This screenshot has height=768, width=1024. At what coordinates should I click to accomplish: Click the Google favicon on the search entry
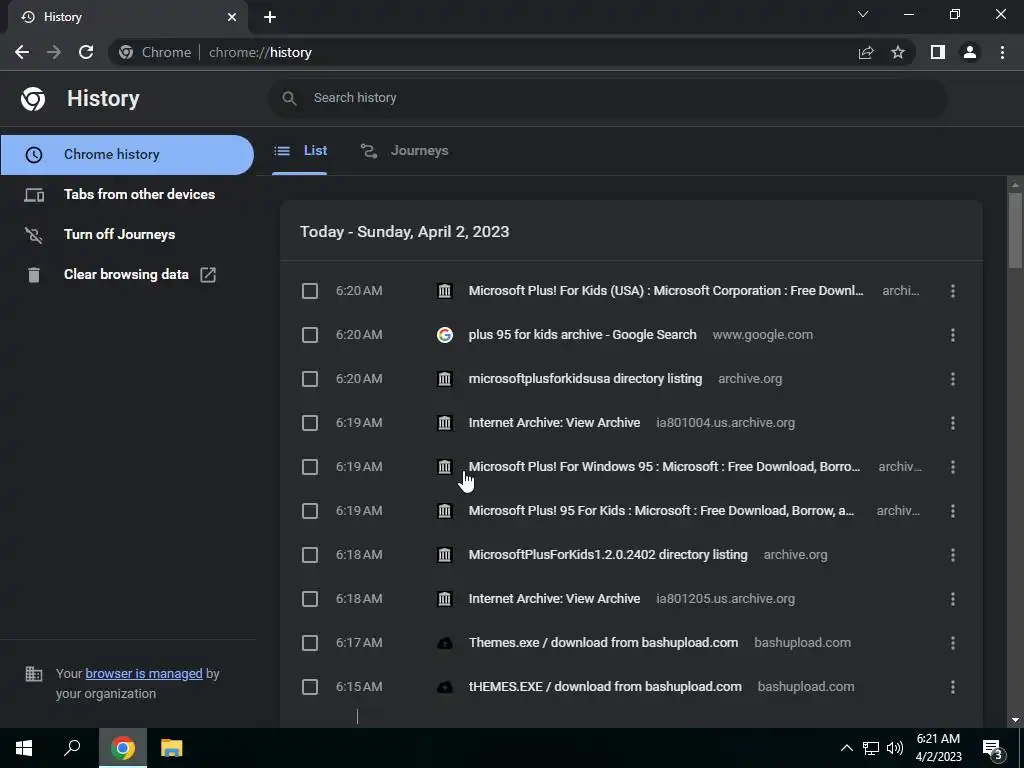pos(445,335)
